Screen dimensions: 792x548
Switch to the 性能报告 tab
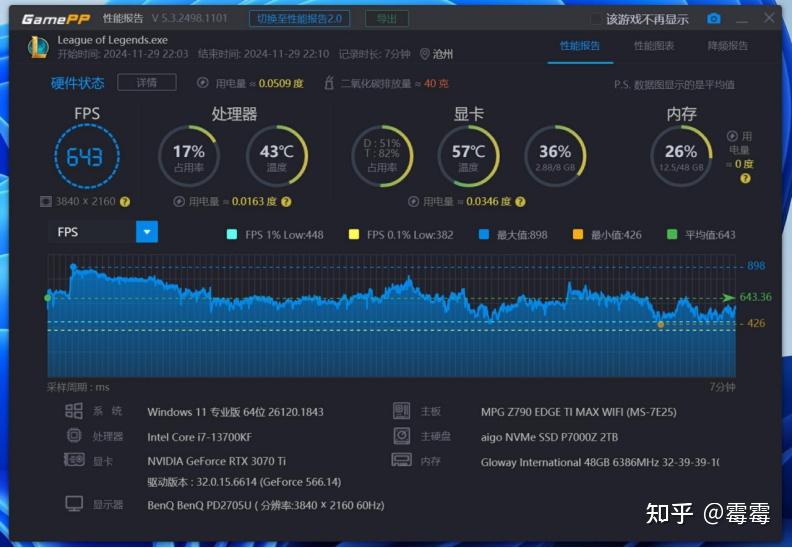[580, 46]
